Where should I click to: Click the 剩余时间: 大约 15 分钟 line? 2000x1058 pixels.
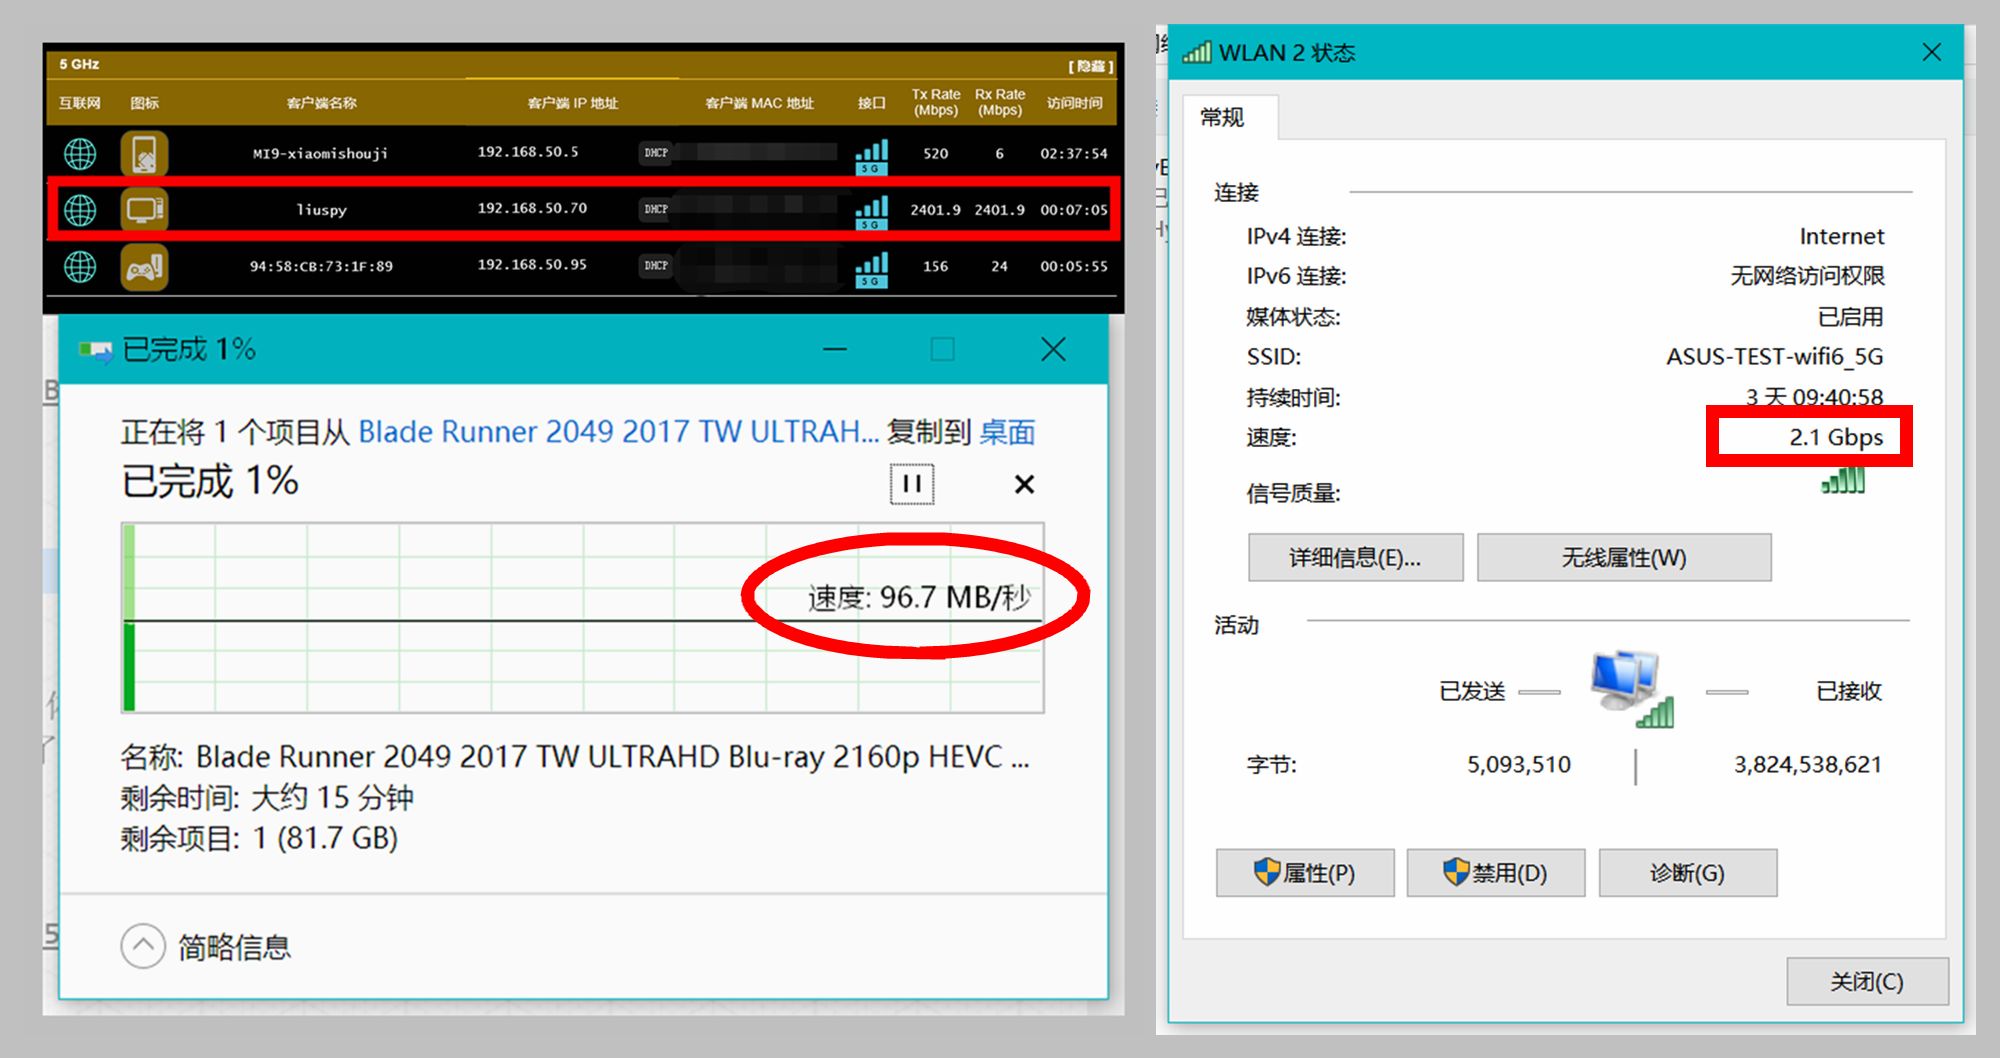pos(267,797)
